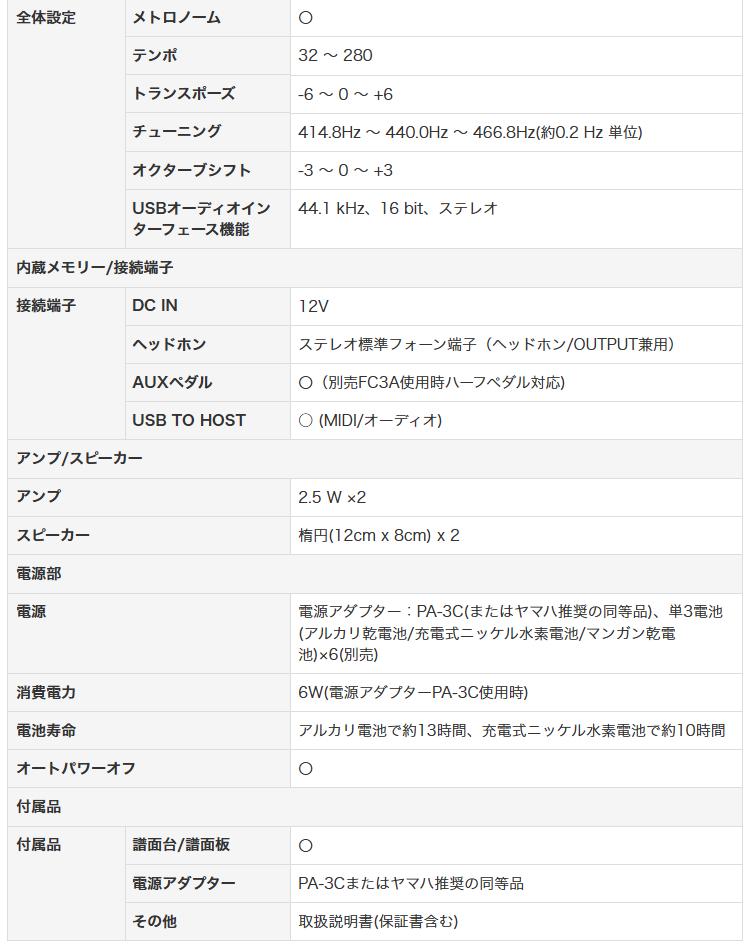Viewport: 750px width, 947px height.
Task: Select the アンプ/スピーカー section header
Action: click(79, 458)
